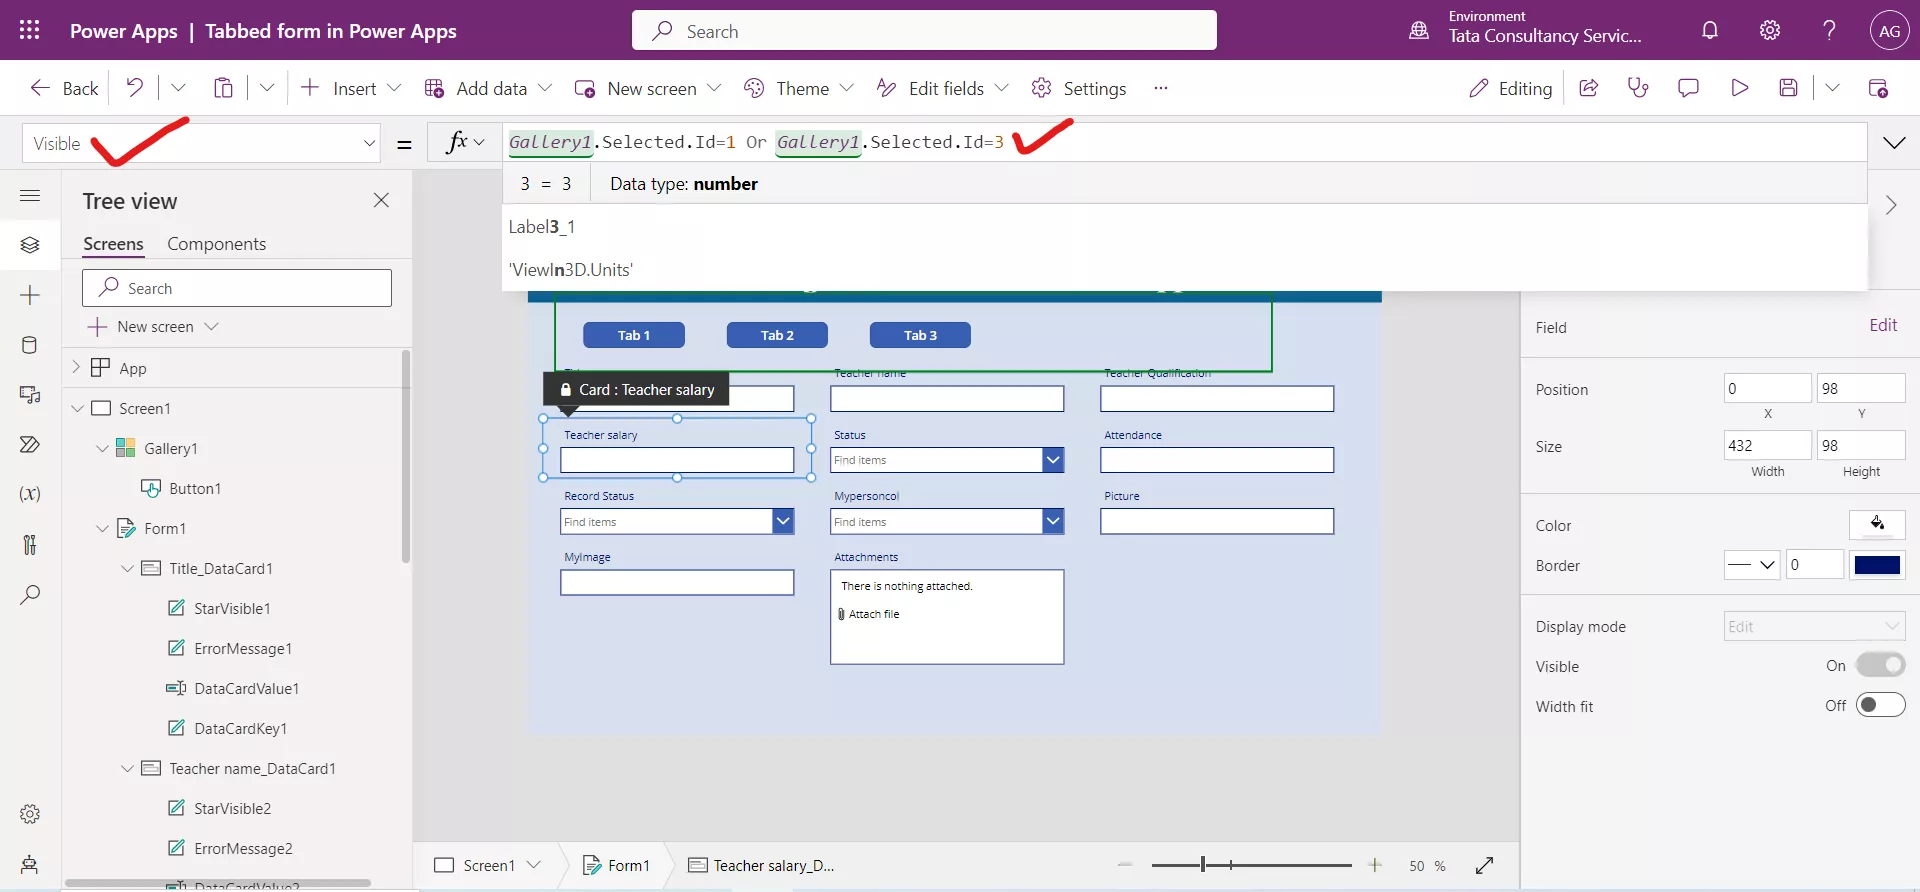
Task: Open the Color fill picker
Action: pyautogui.click(x=1877, y=524)
